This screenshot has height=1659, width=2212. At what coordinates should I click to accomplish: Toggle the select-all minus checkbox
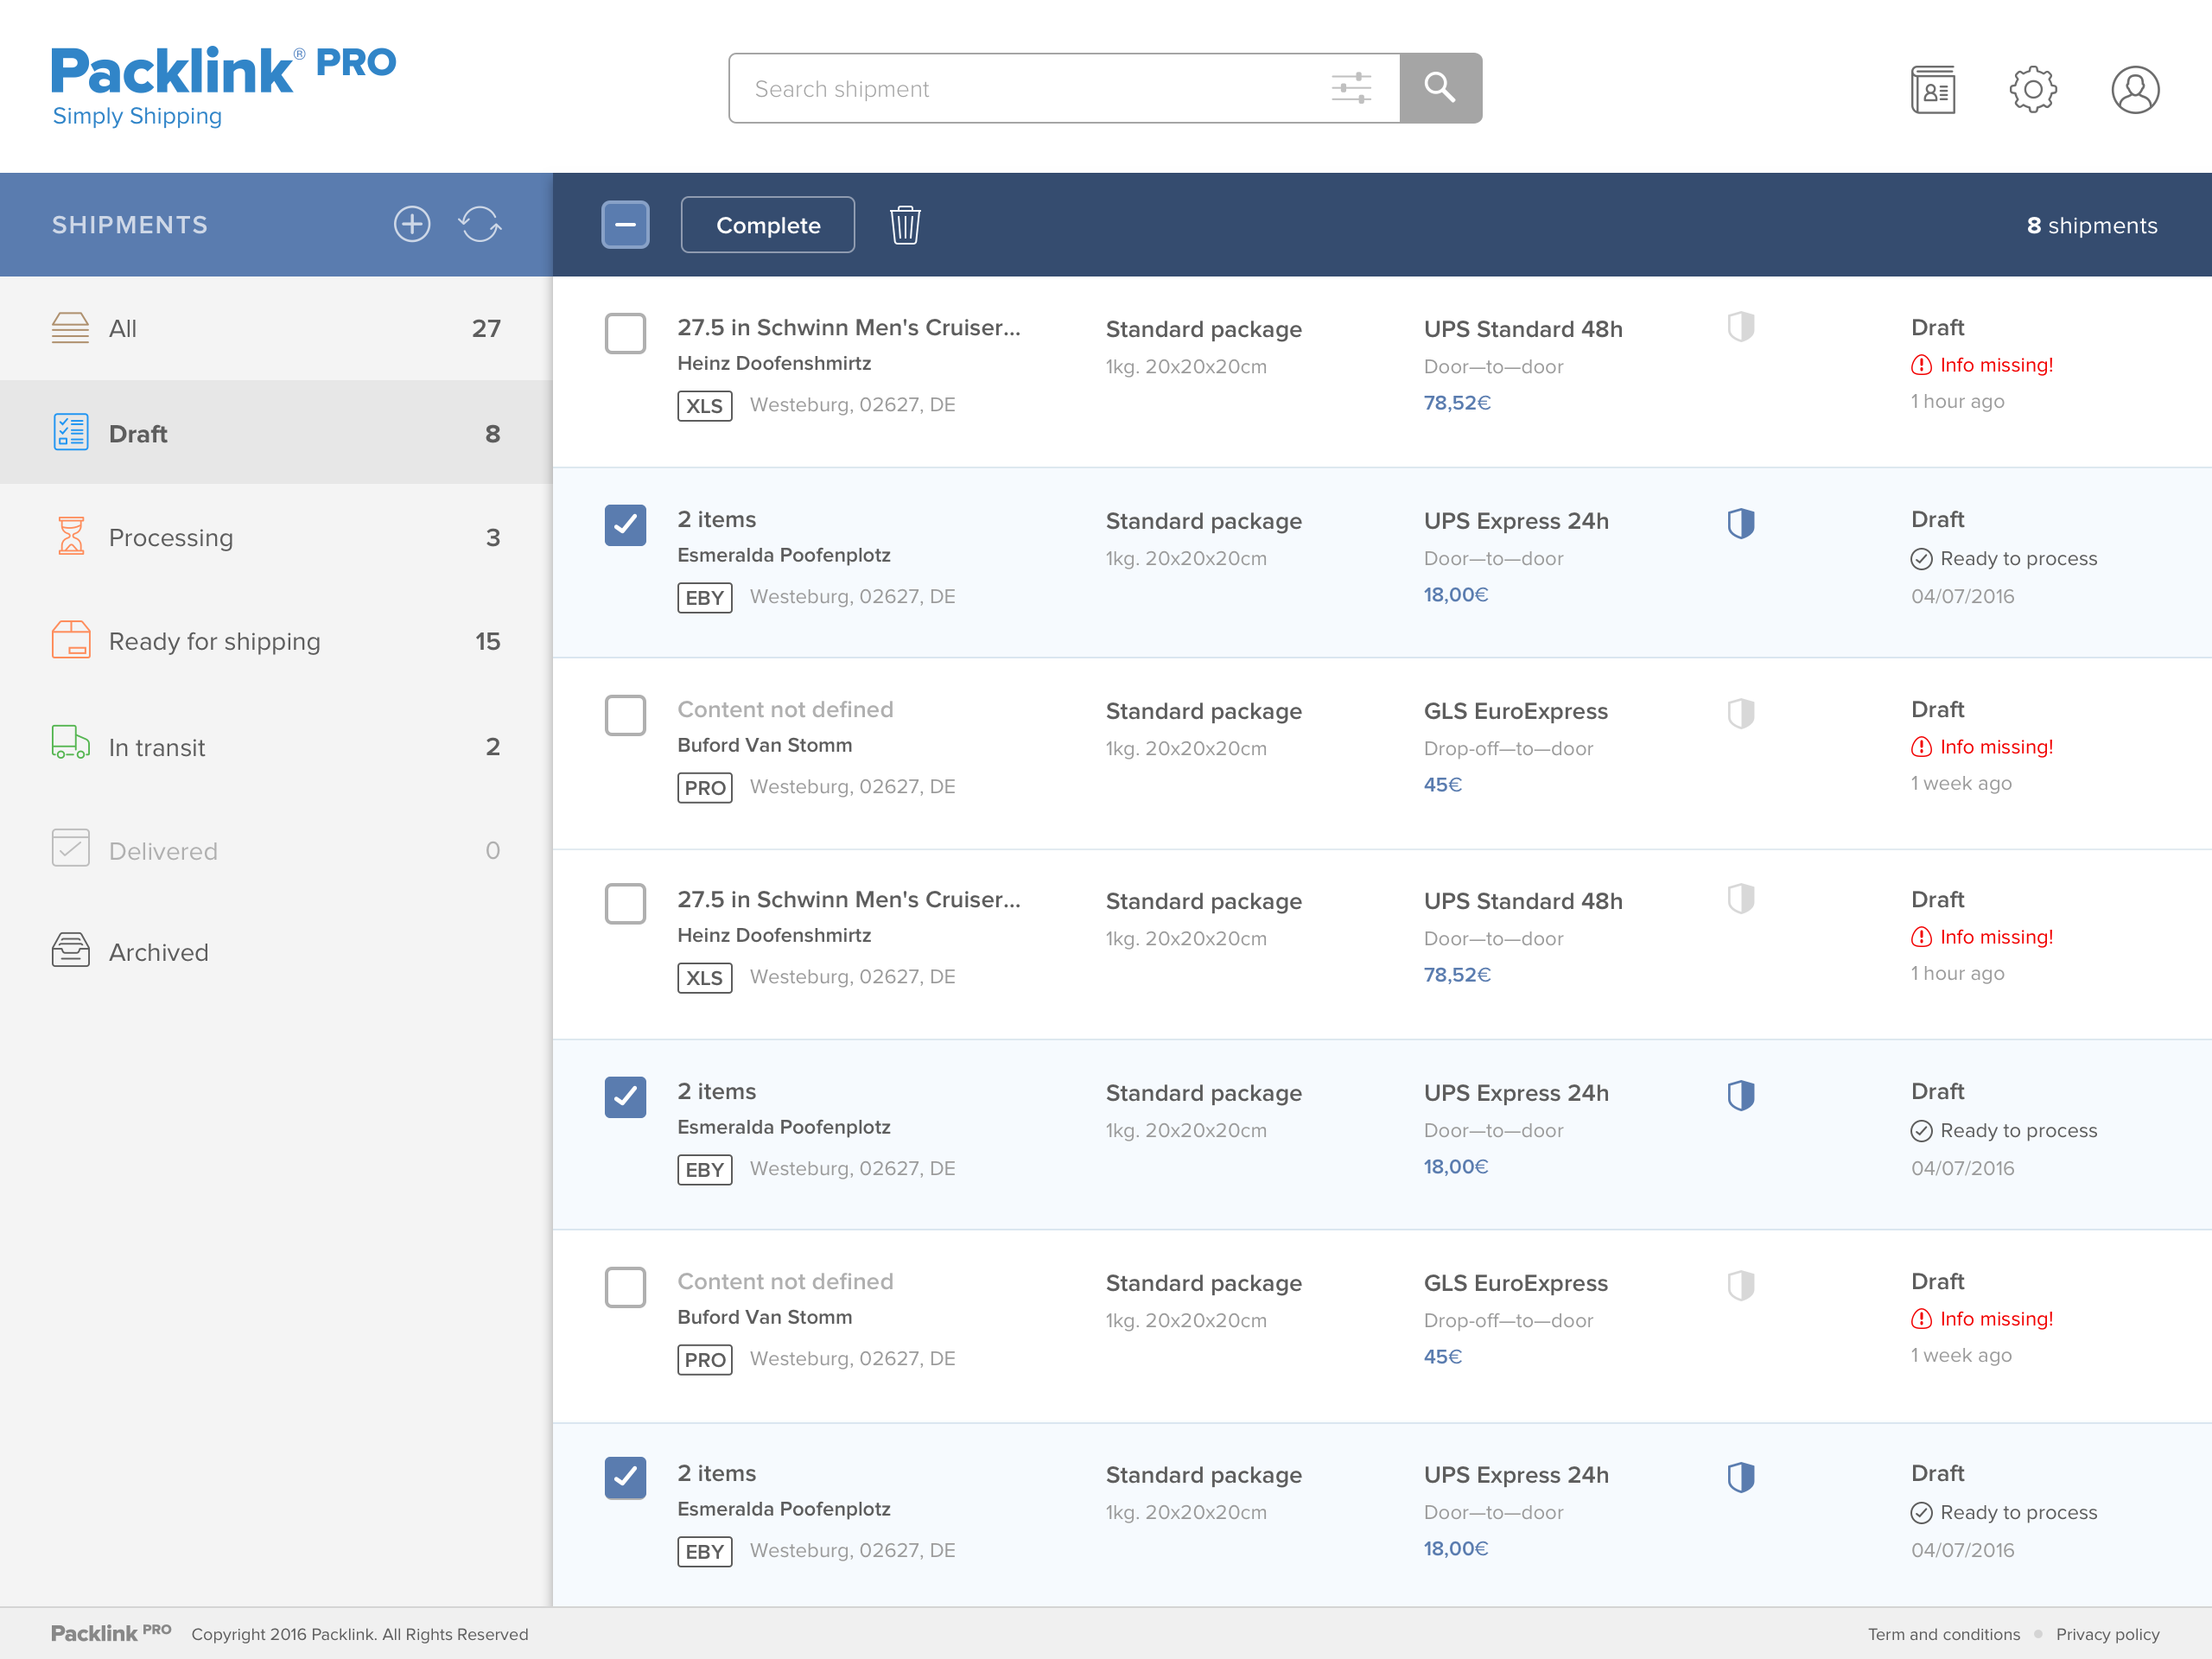tap(625, 225)
